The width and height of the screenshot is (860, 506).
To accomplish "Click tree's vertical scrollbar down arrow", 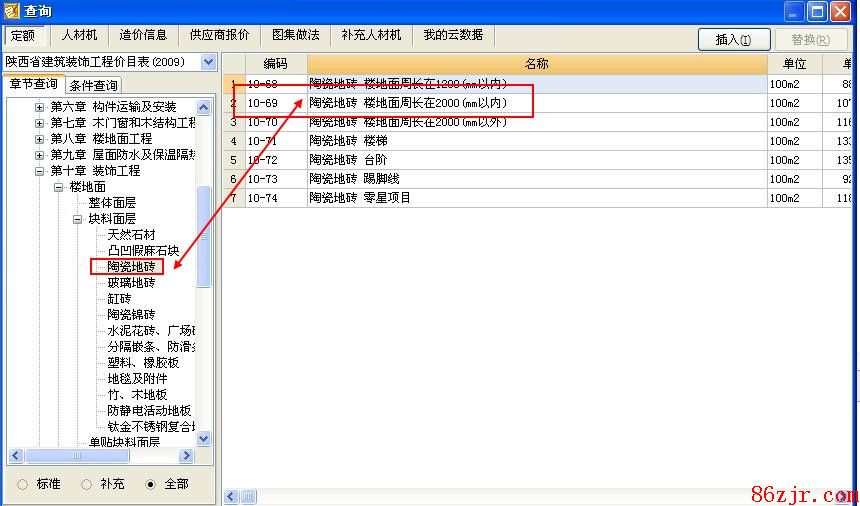I will 204,438.
